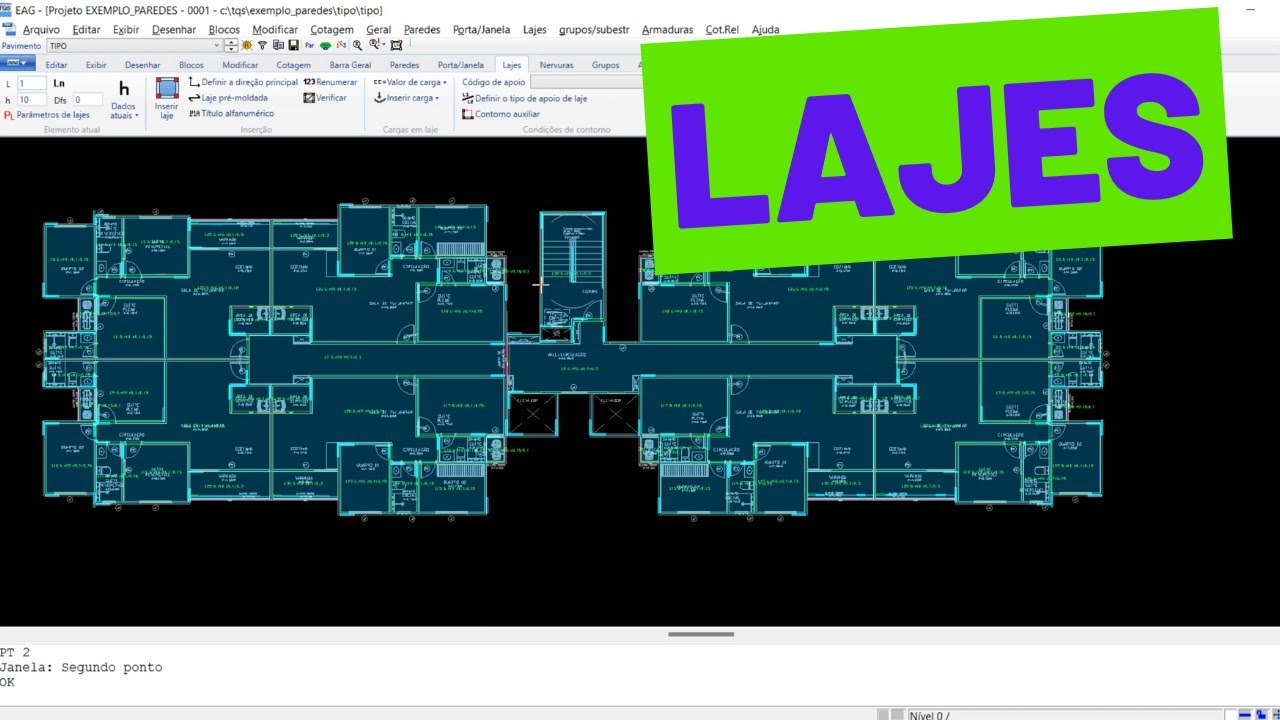The width and height of the screenshot is (1280, 720).
Task: Click the blue shapes icon in the status bar
Action: [x=1262, y=715]
